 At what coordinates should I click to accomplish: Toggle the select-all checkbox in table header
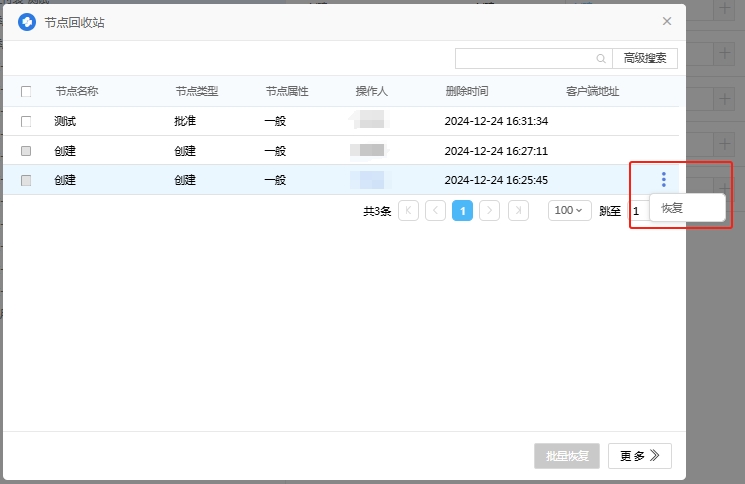(26, 91)
